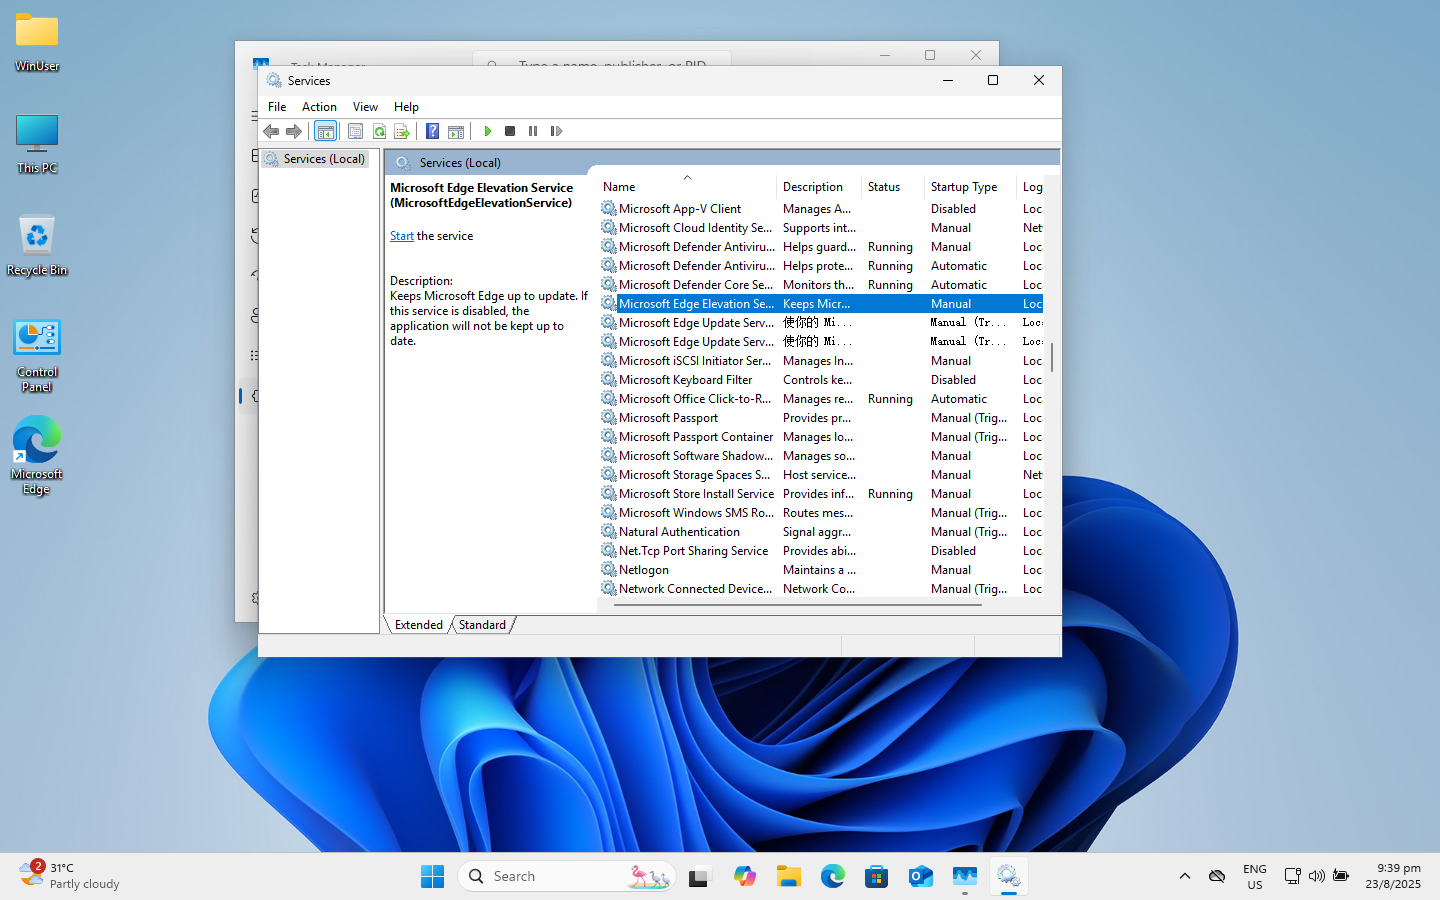
Task: Click the Export List toolbar icon
Action: click(x=402, y=131)
